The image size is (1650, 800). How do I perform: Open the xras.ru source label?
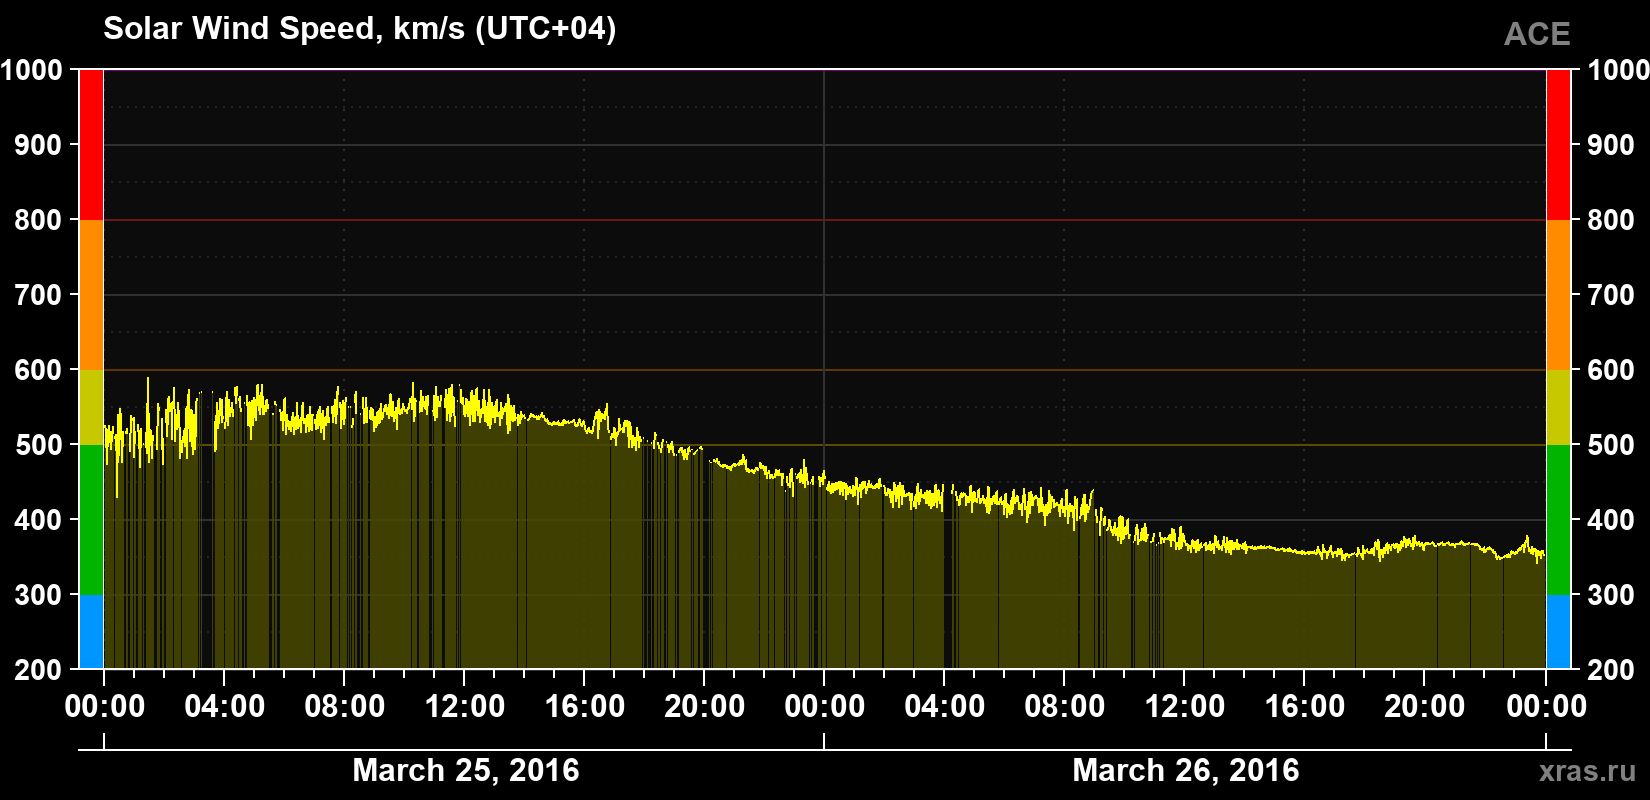[1588, 771]
